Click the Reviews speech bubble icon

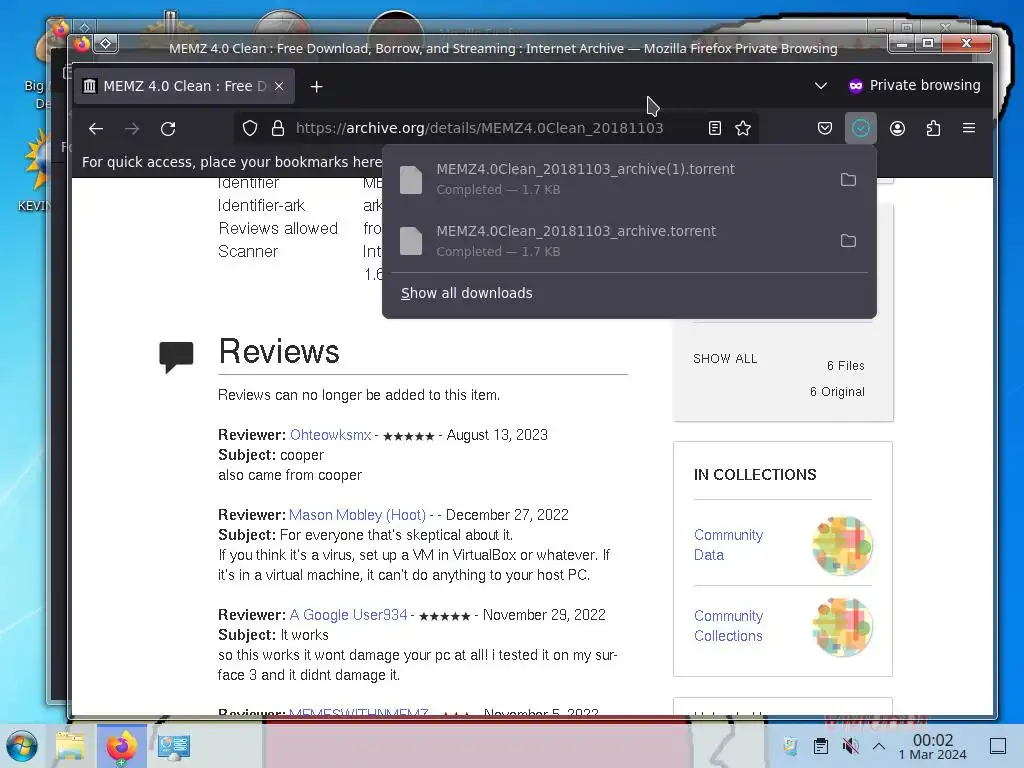pos(176,356)
